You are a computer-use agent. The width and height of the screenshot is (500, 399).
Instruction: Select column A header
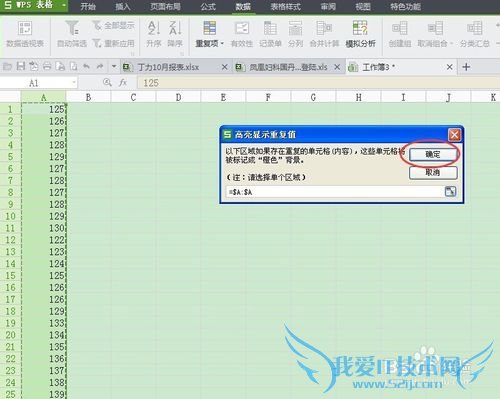(44, 97)
